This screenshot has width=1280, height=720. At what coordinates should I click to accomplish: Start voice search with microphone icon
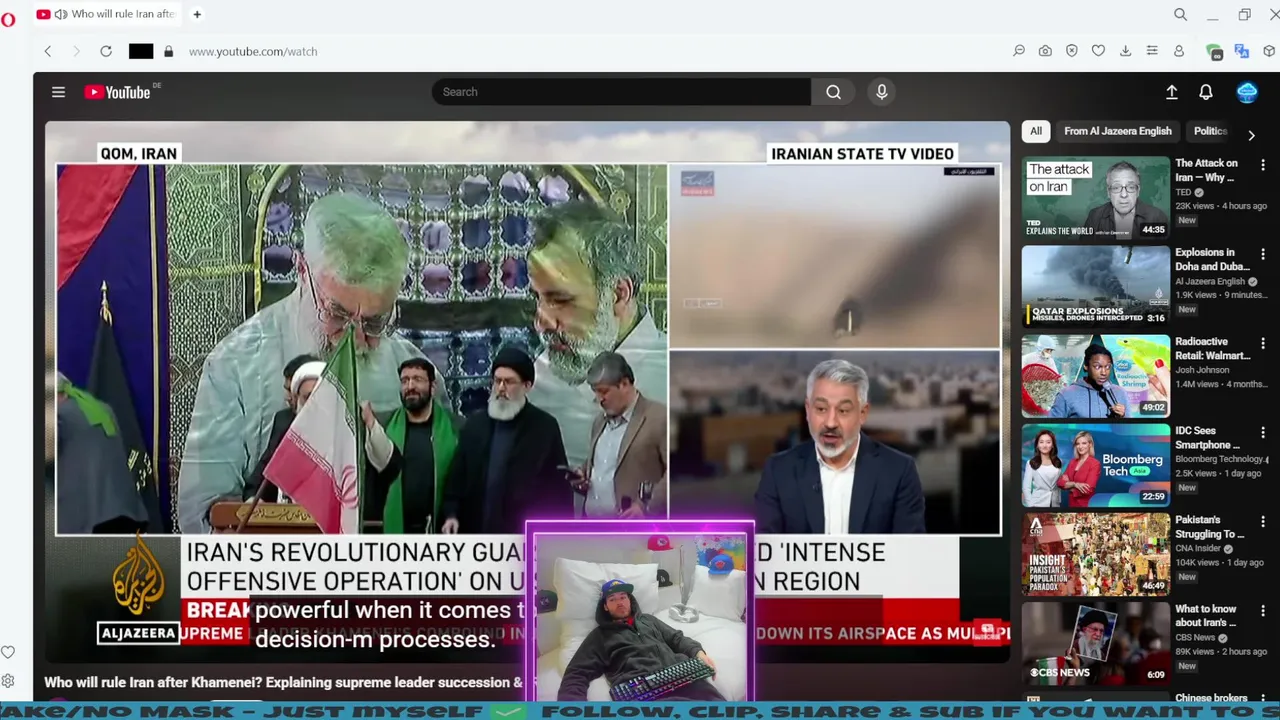point(881,92)
